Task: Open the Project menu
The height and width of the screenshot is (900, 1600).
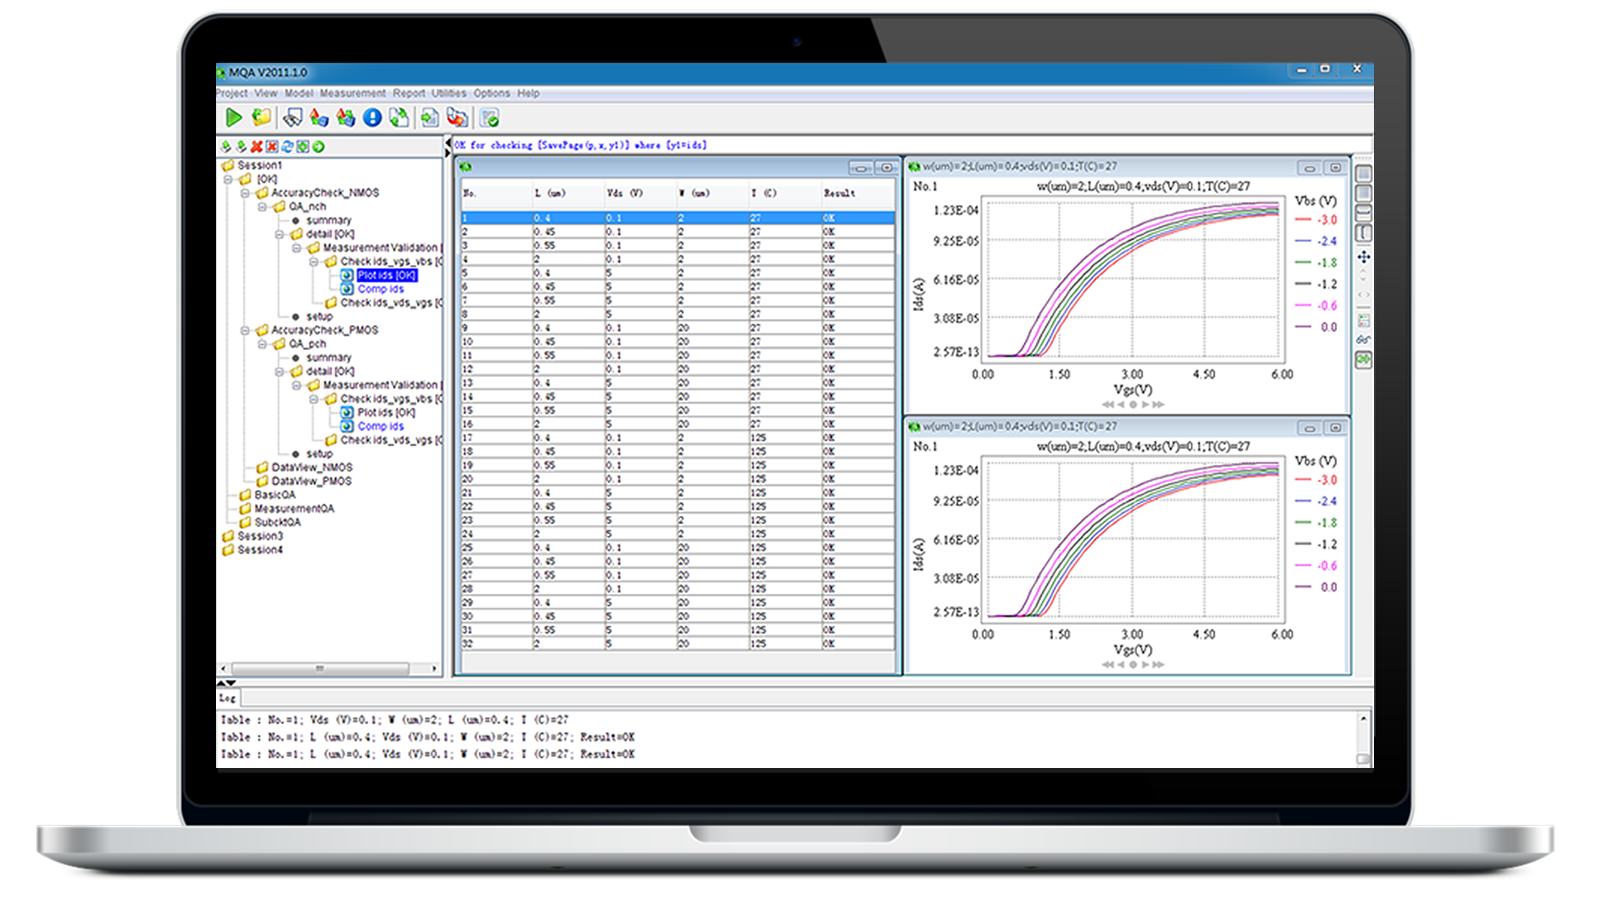Action: (x=232, y=93)
